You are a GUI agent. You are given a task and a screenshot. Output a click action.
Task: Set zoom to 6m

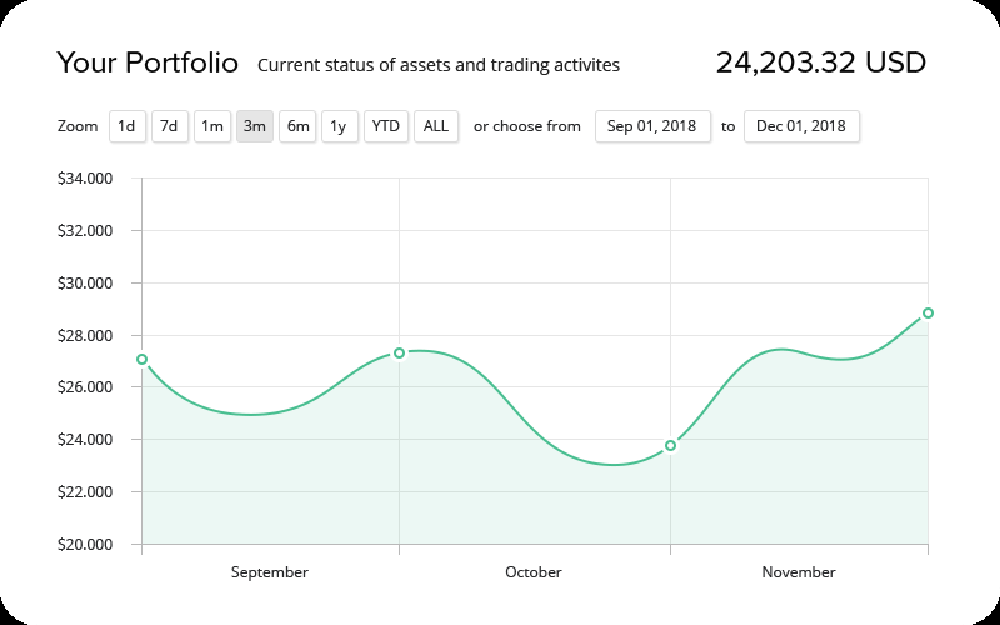[297, 126]
